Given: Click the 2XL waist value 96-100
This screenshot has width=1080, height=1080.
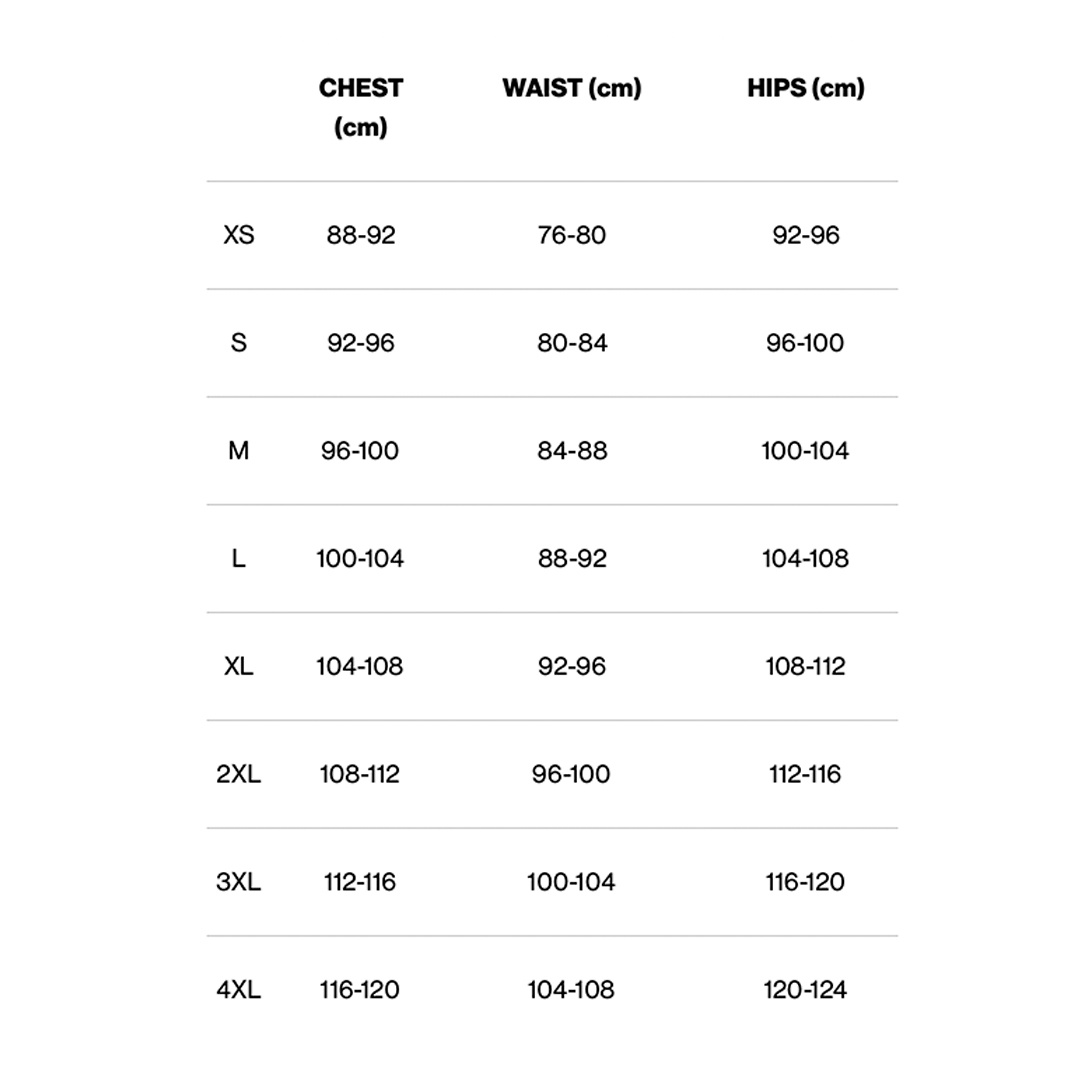Looking at the screenshot, I should [x=572, y=774].
